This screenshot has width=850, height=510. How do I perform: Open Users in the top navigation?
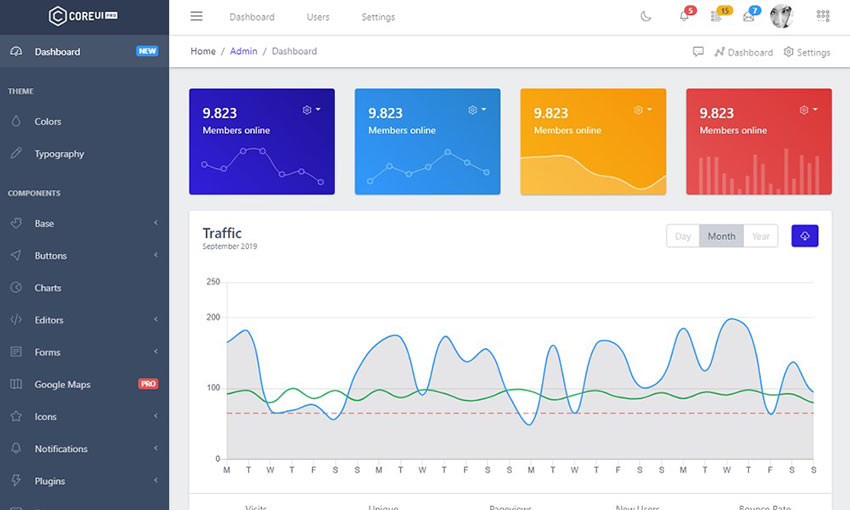coord(318,17)
